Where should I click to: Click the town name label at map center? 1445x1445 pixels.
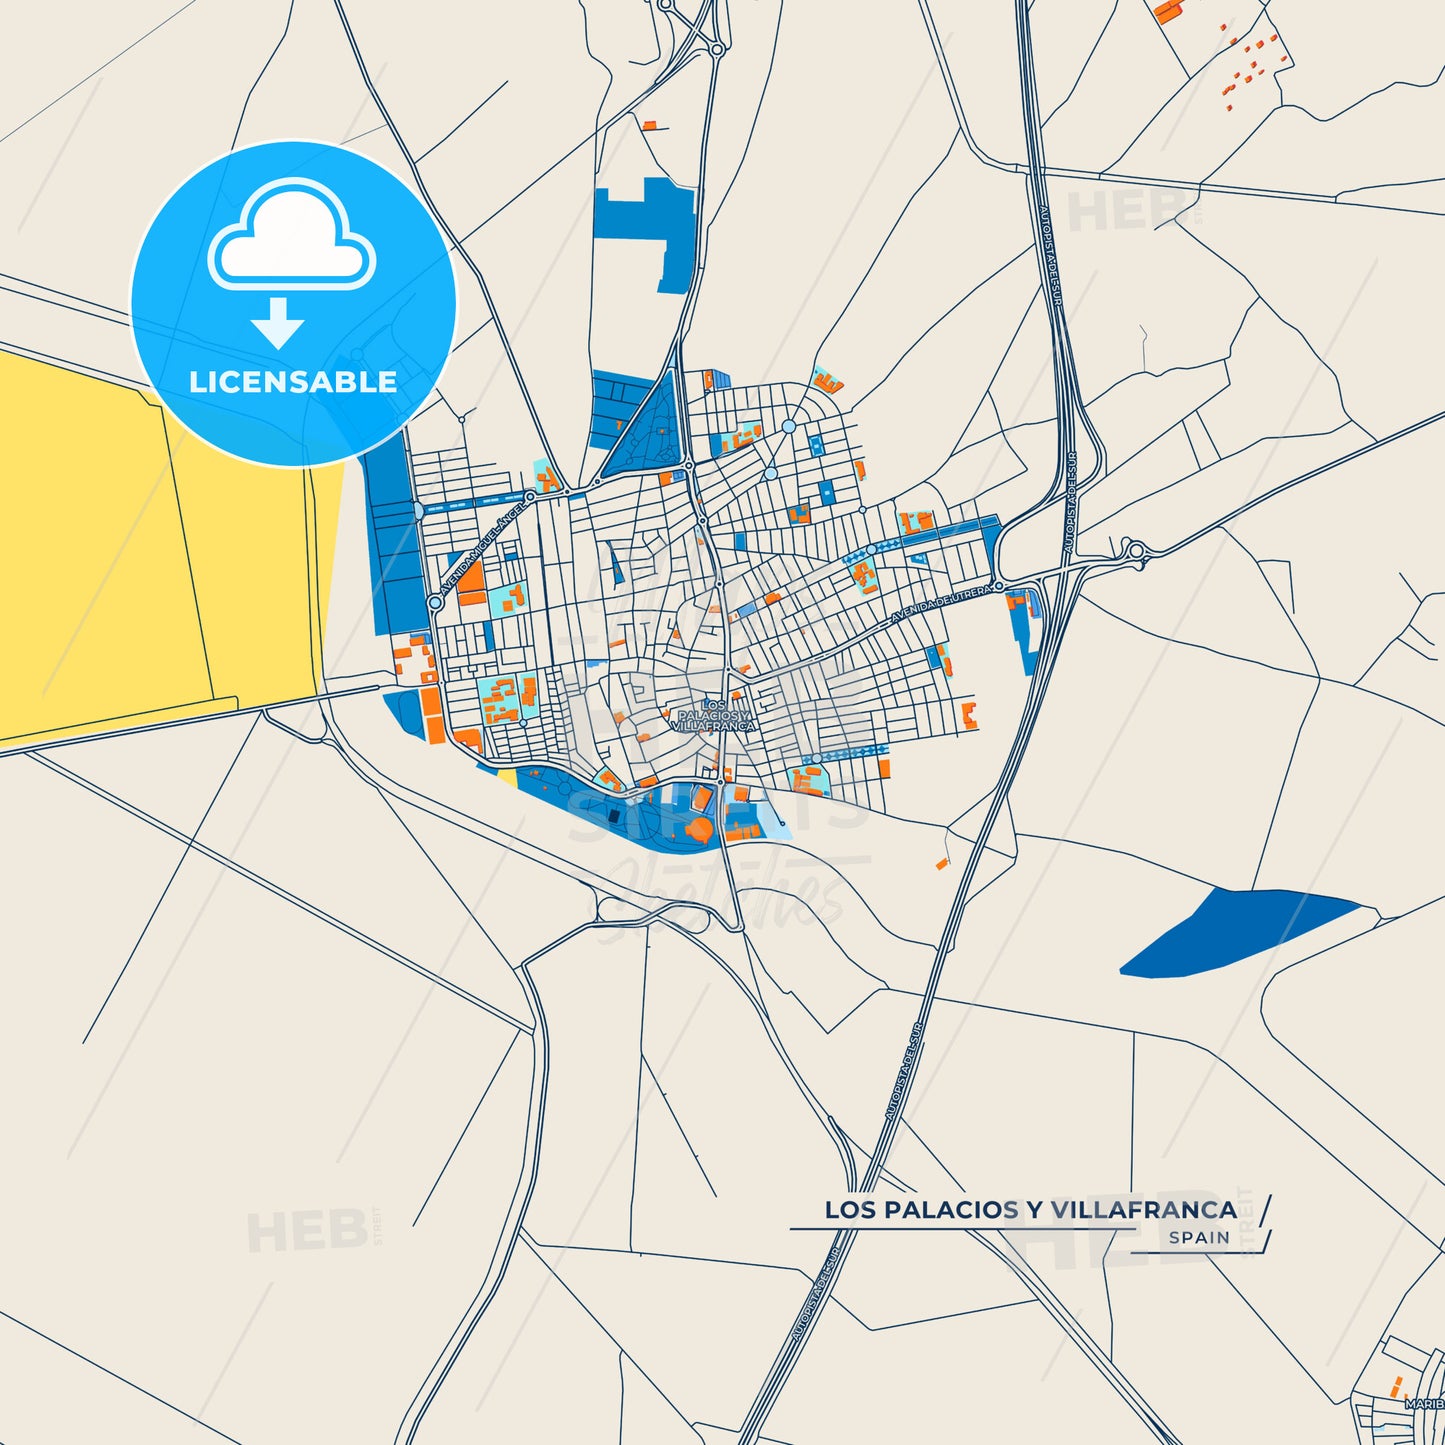point(714,717)
